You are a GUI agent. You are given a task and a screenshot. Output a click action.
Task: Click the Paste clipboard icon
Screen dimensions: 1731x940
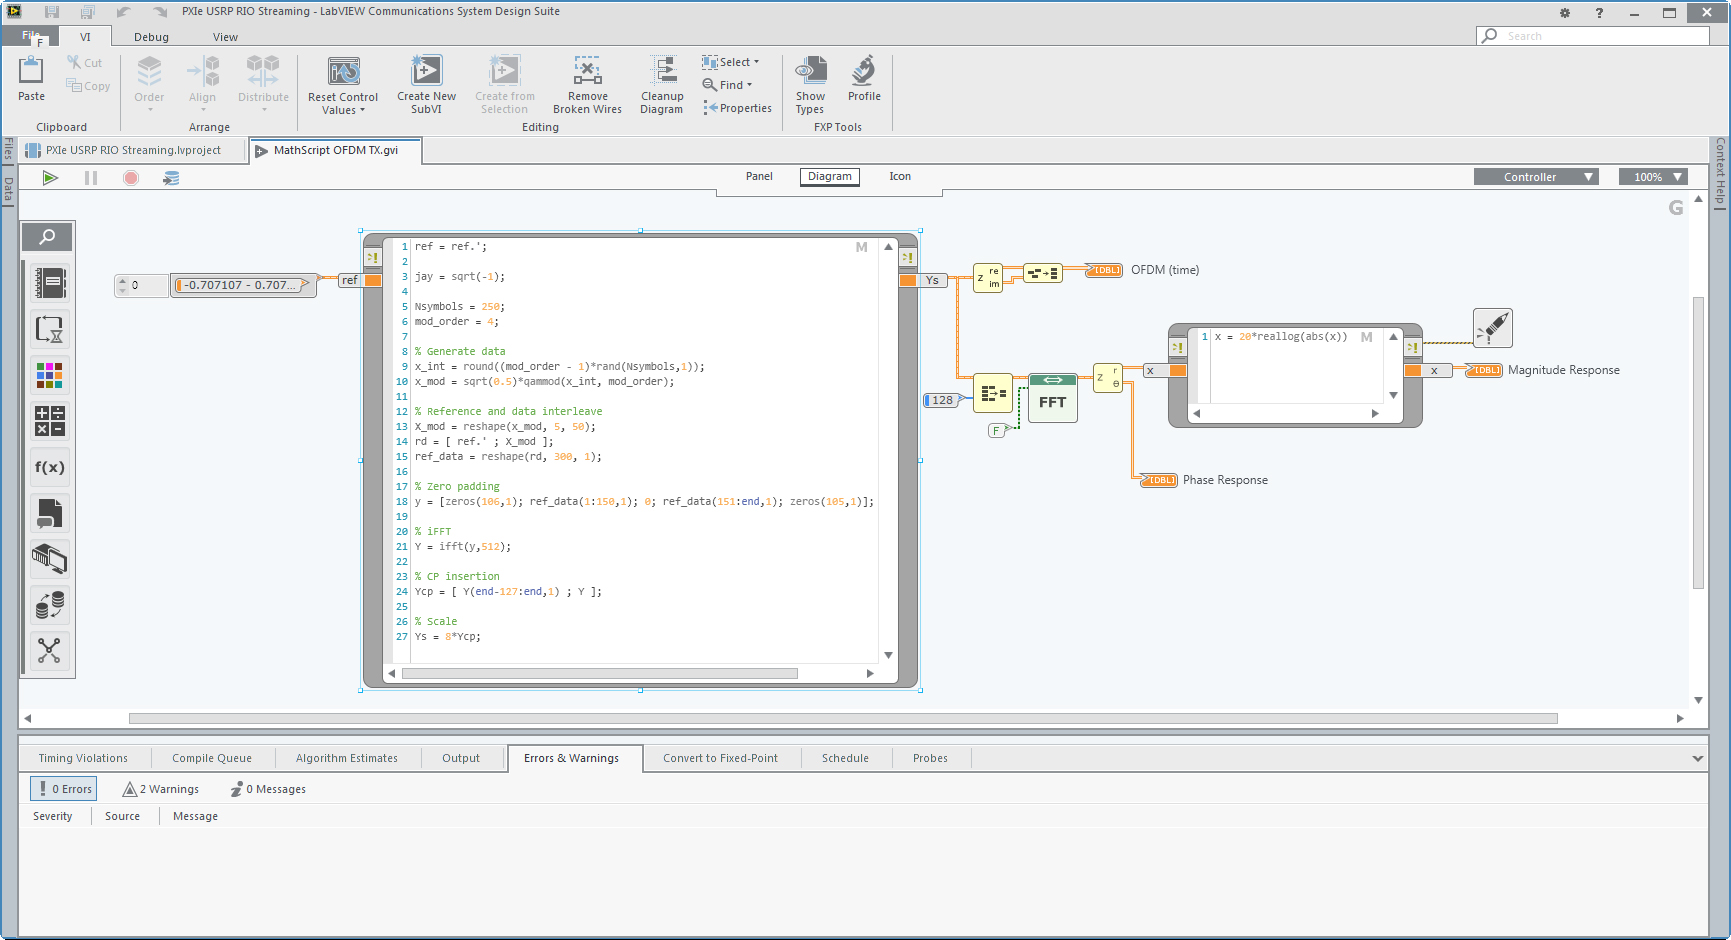coord(31,71)
